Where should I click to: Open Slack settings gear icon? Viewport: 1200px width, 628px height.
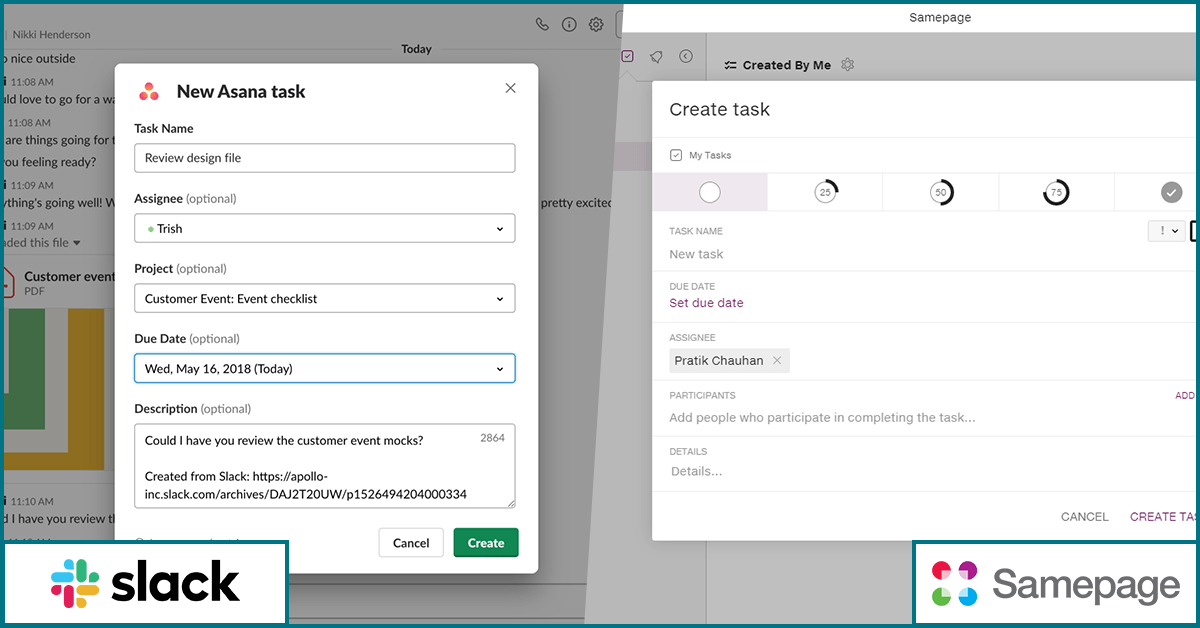coord(596,24)
